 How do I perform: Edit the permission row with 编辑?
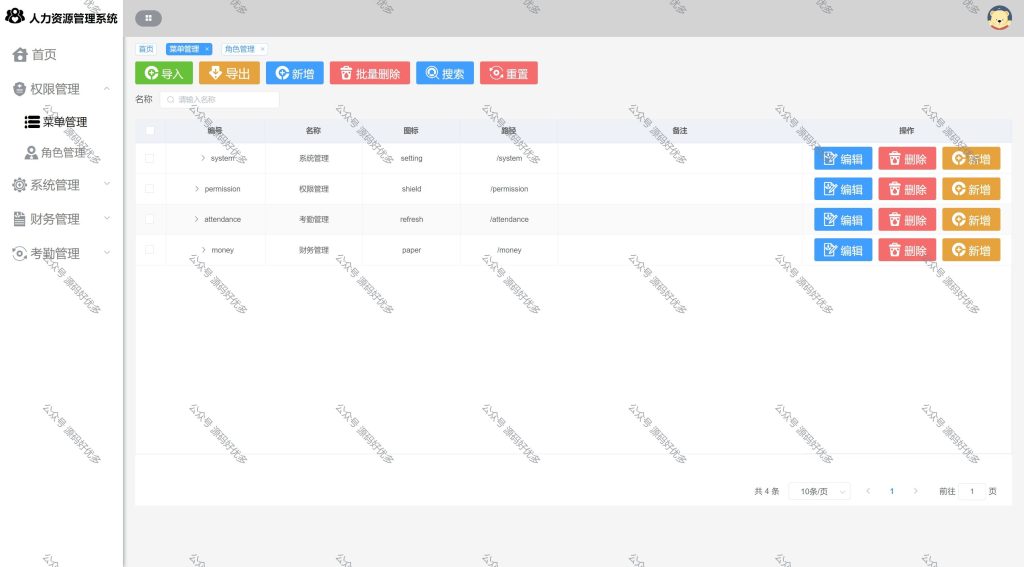pyautogui.click(x=843, y=189)
